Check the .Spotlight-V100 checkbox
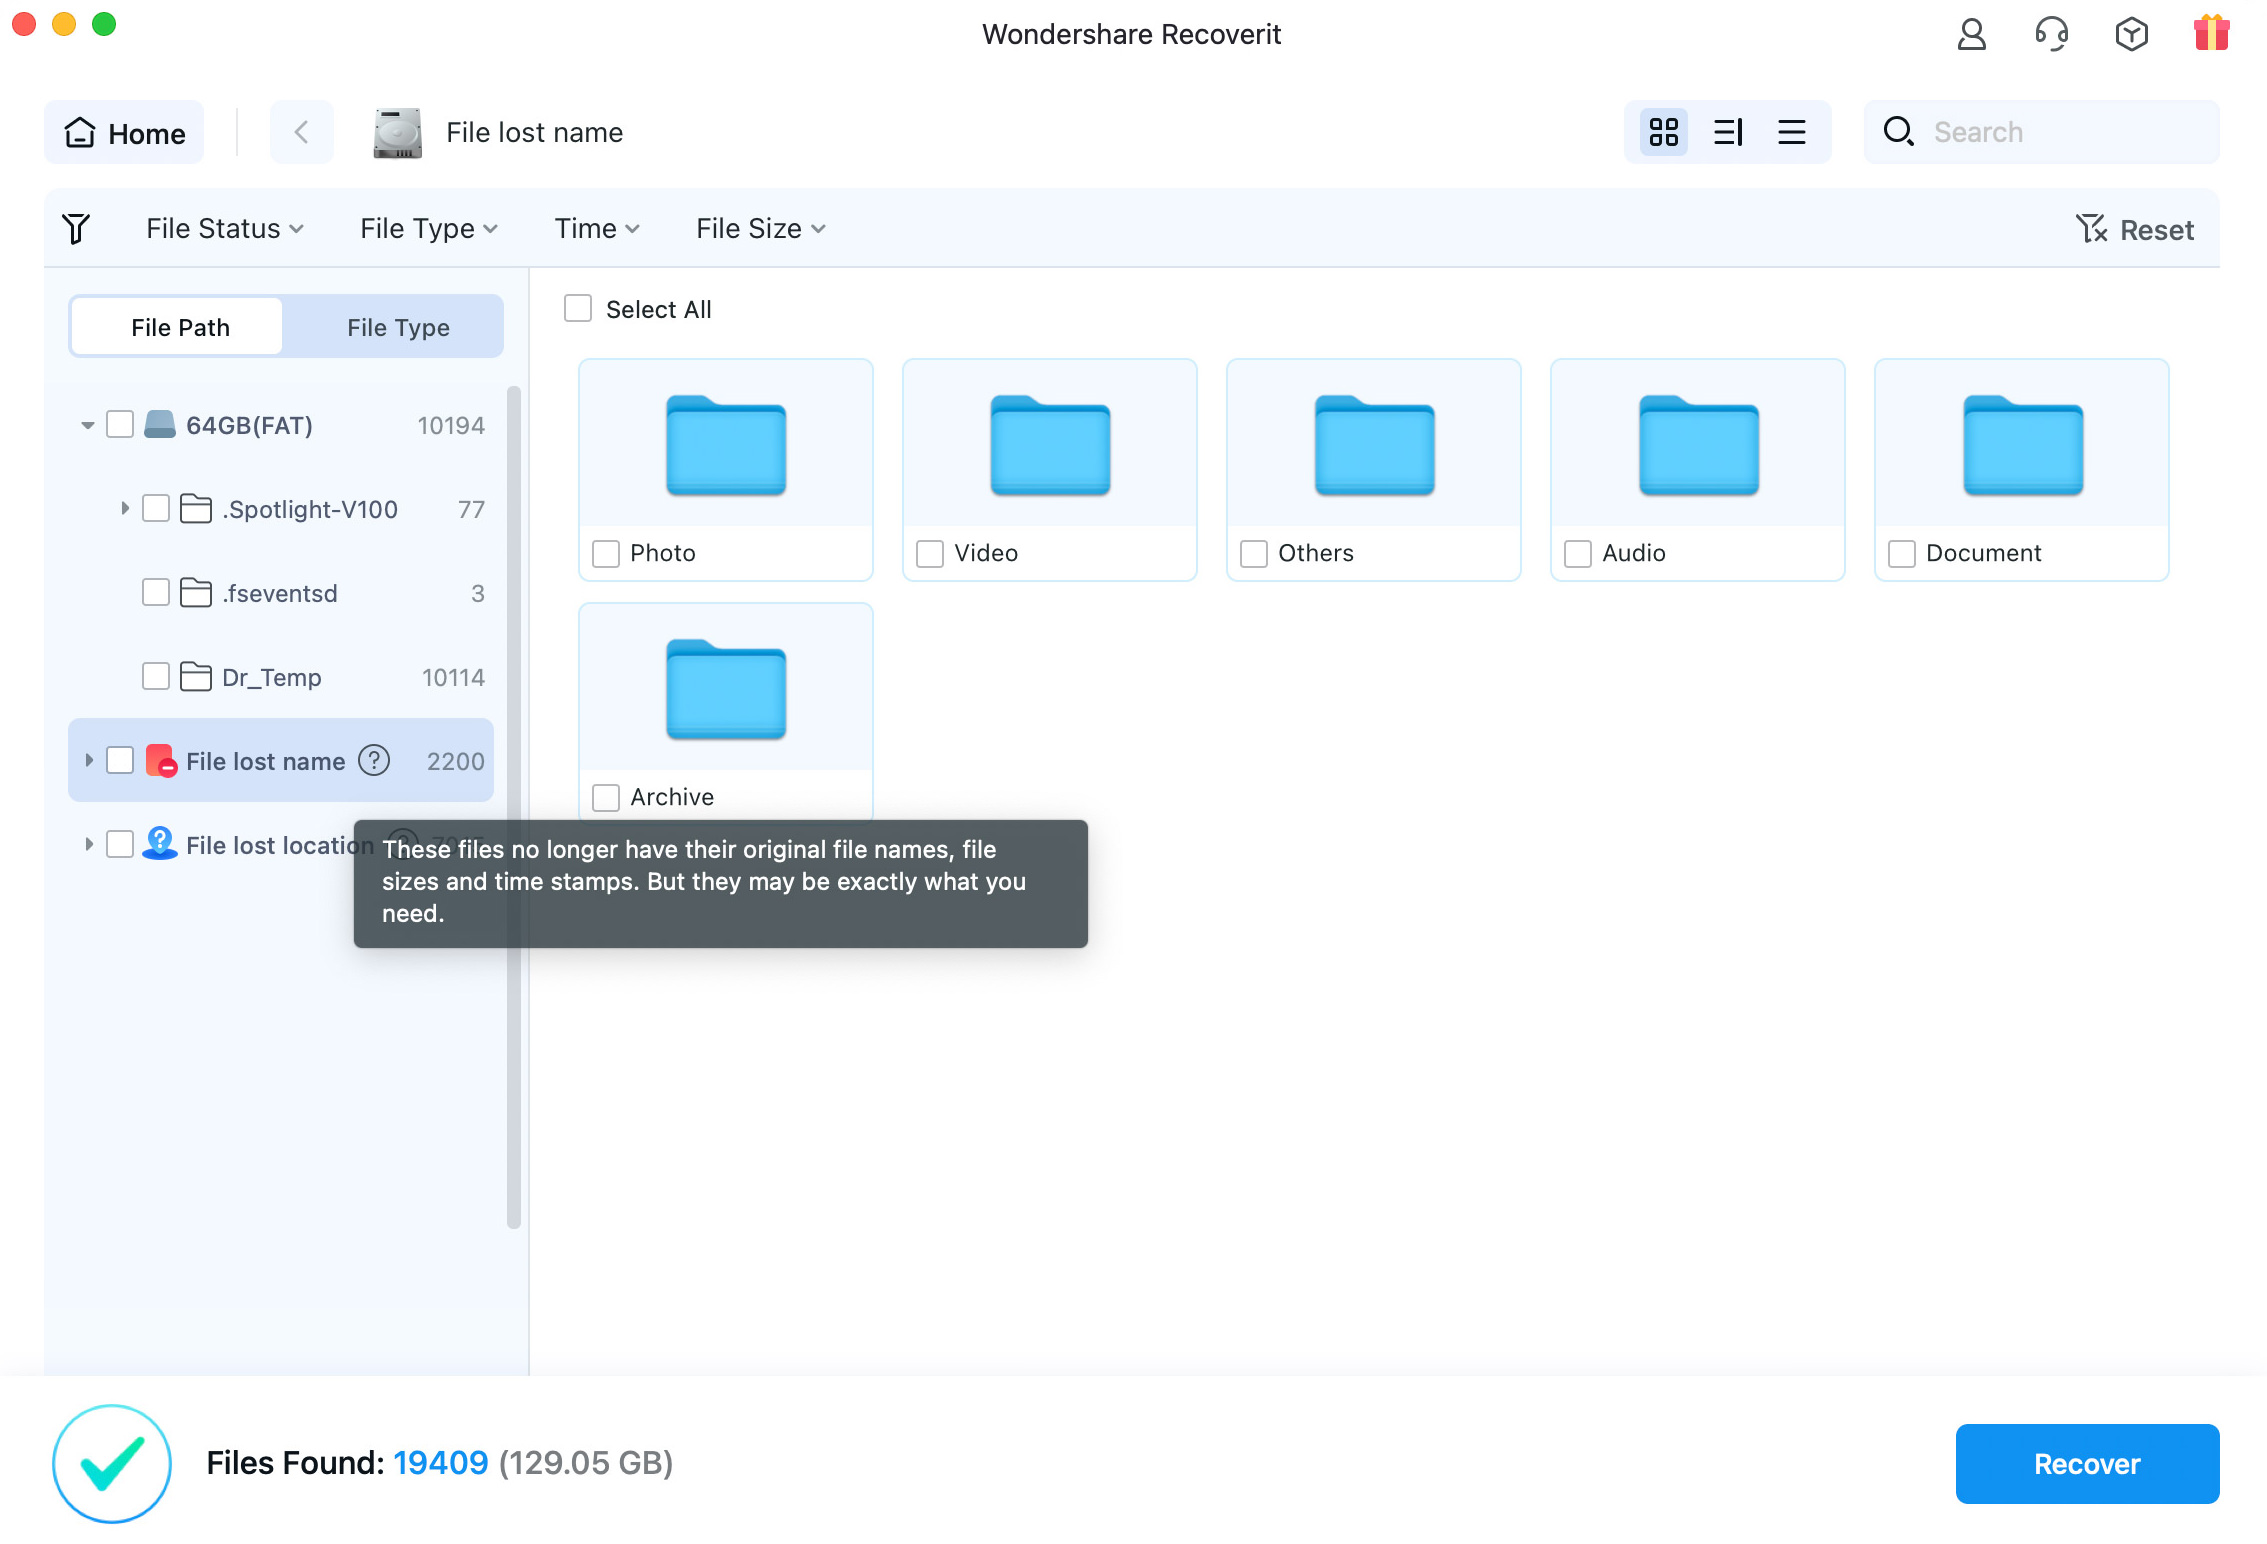The image size is (2267, 1544). point(156,508)
